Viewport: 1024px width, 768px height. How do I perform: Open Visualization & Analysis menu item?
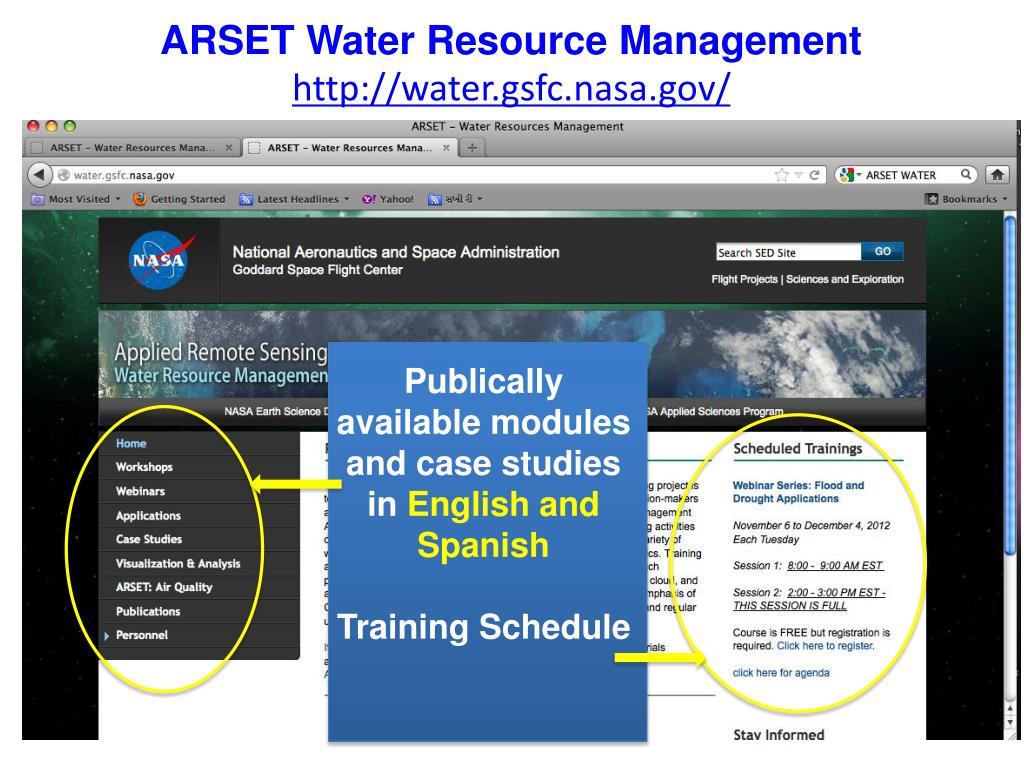point(178,564)
